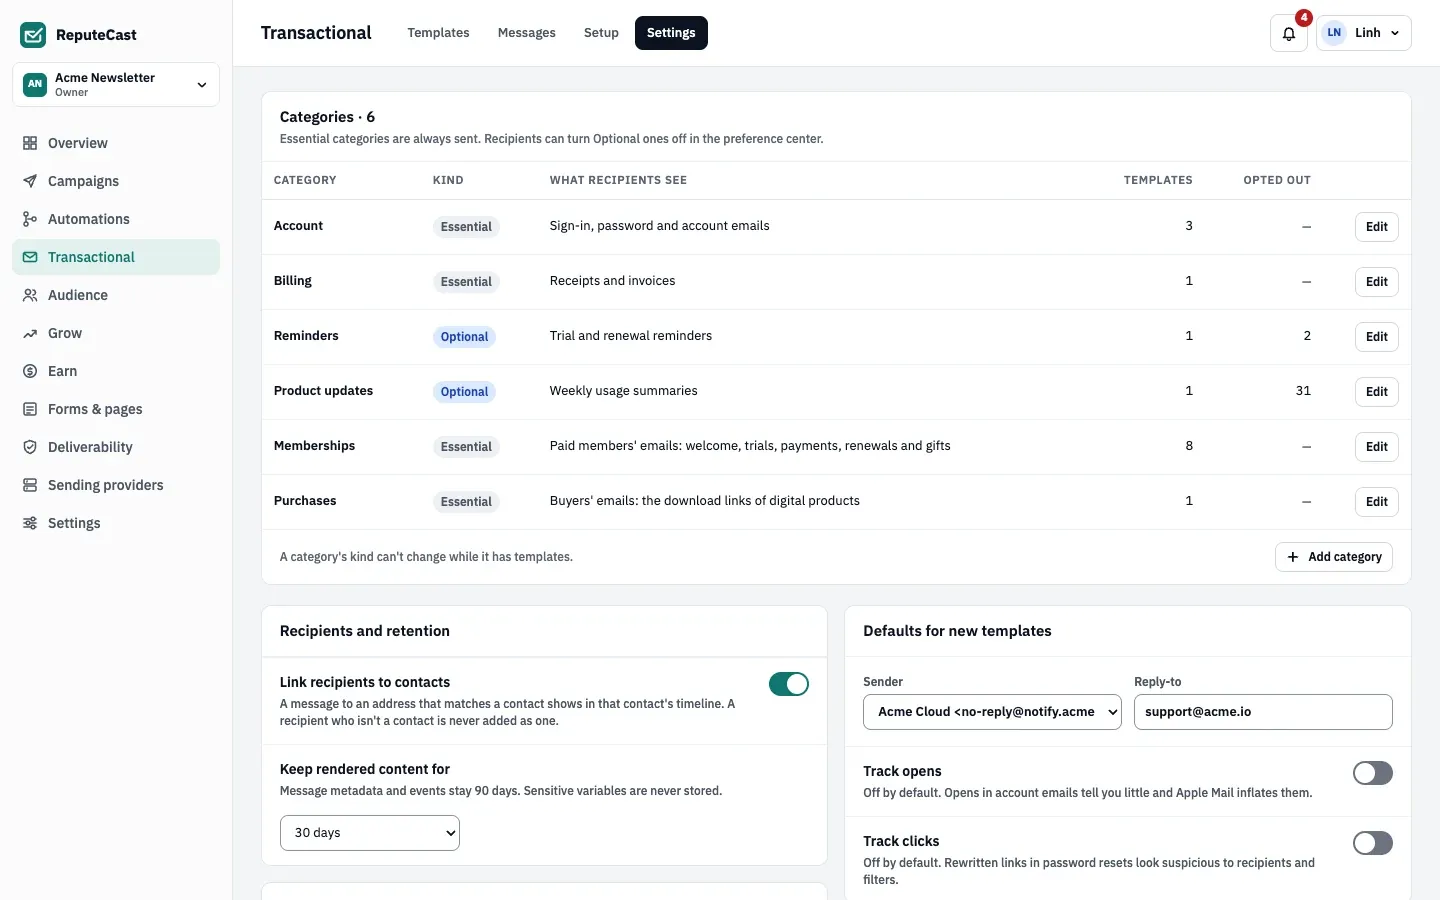Screen dimensions: 1440x900
Task: Enable the Track opens switch
Action: (1373, 773)
